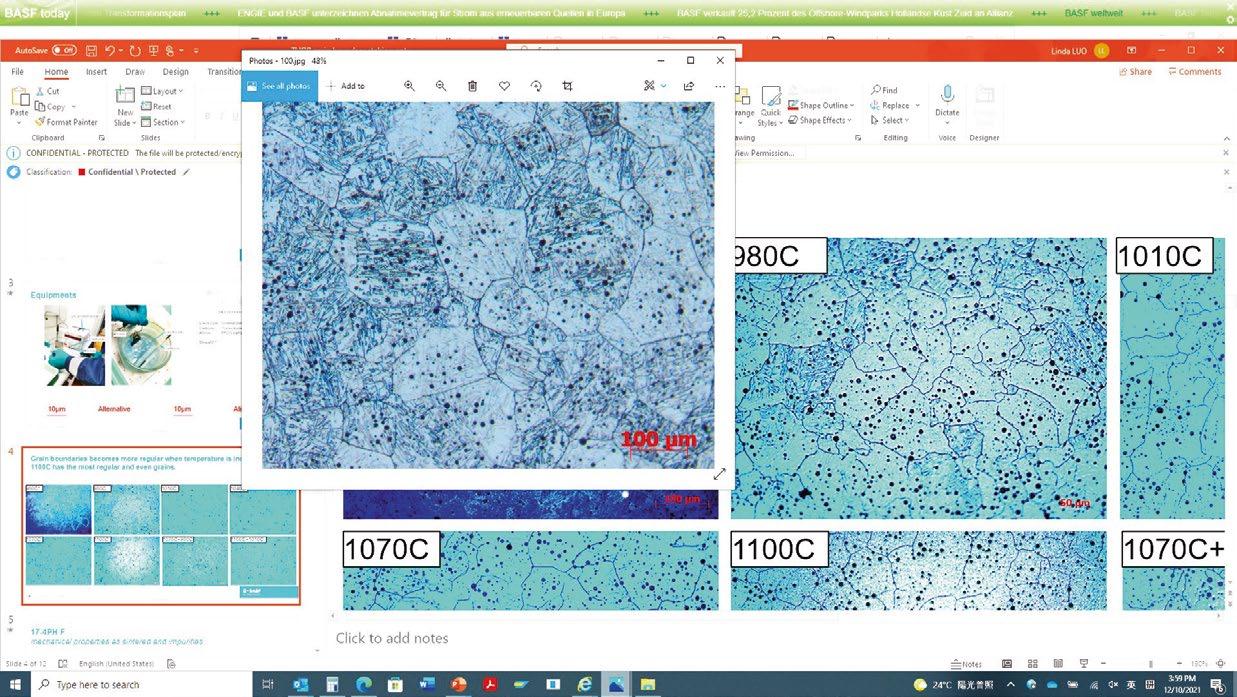Open the Action Center notifications icon
Viewport: 1237px width, 697px height.
click(1218, 685)
